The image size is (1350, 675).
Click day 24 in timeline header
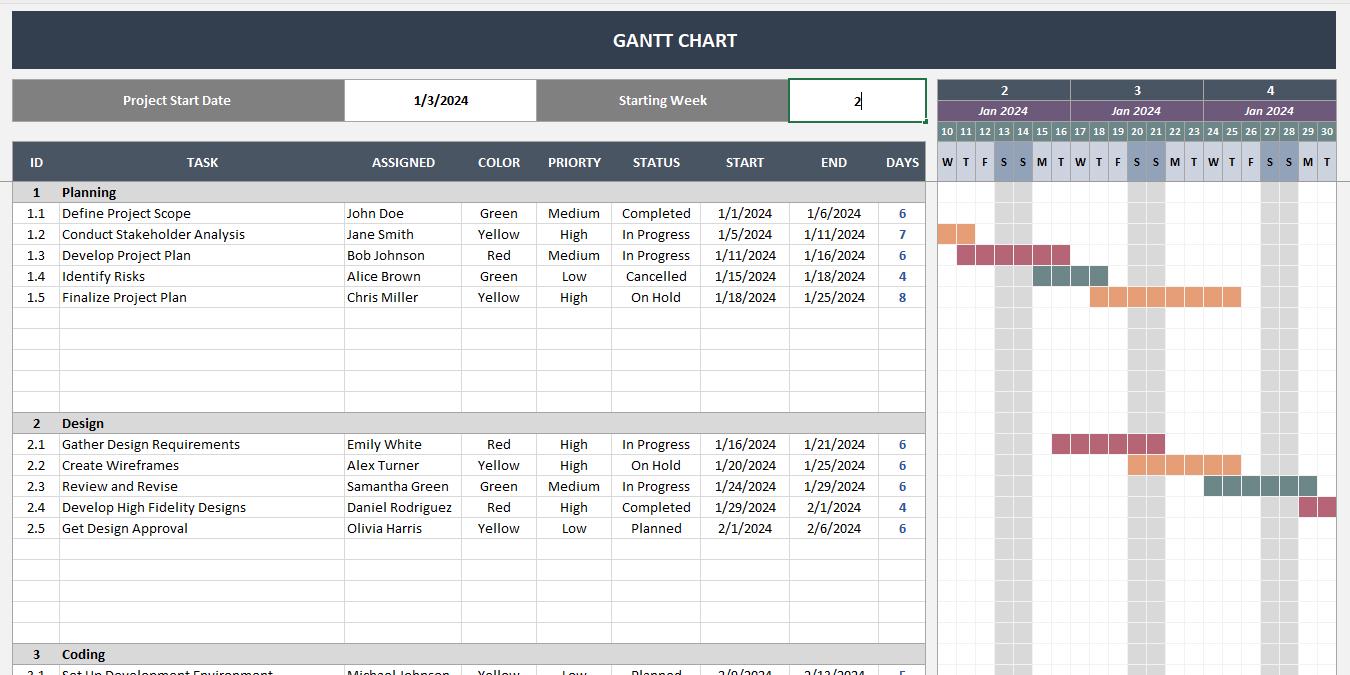(1213, 131)
